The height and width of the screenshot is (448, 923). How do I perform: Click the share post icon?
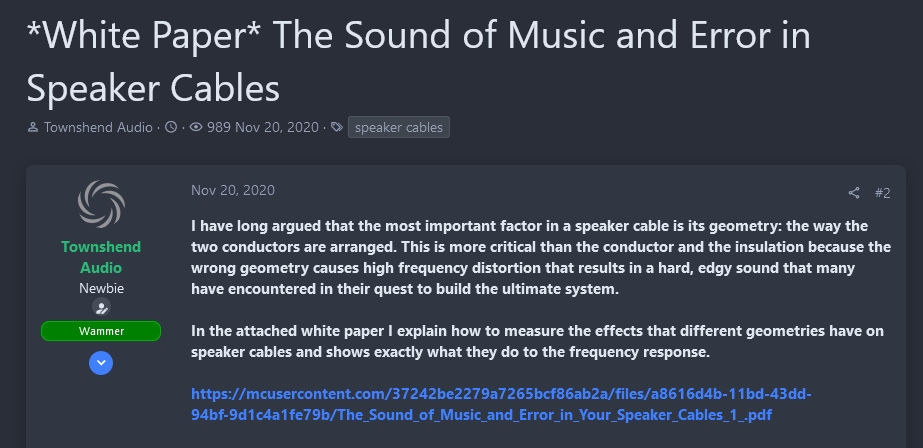[x=853, y=193]
